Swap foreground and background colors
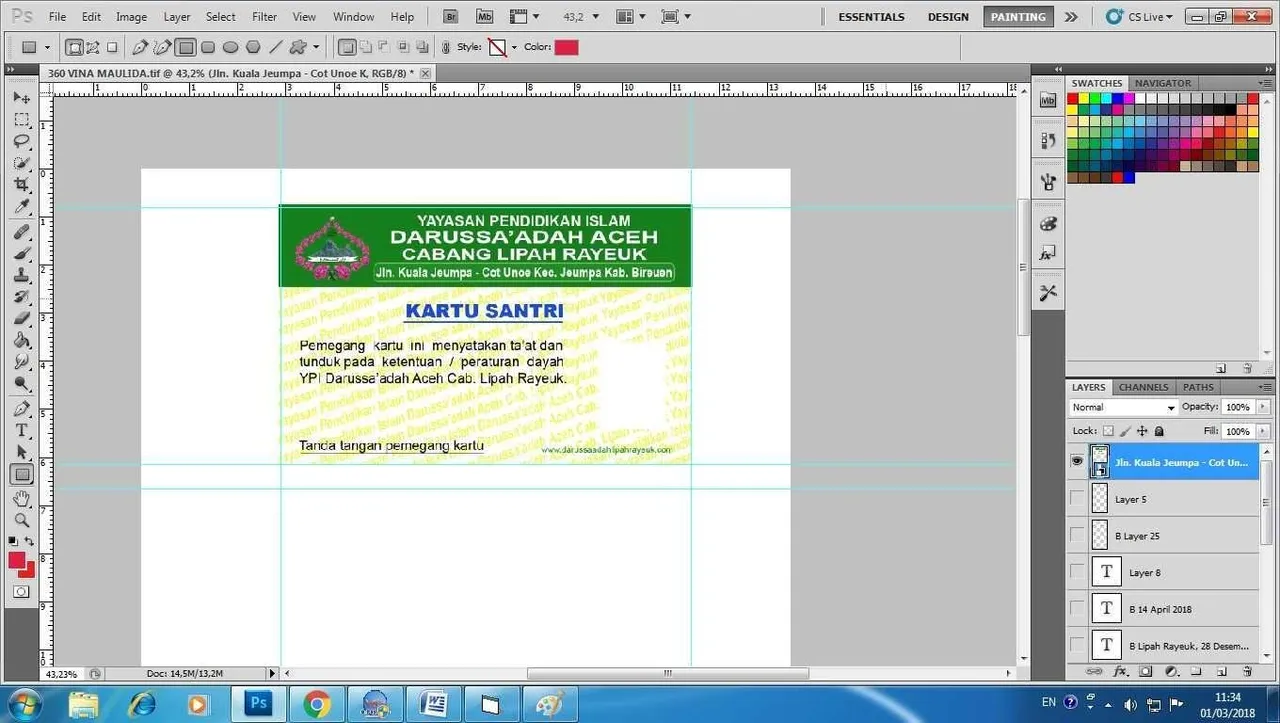 point(30,541)
